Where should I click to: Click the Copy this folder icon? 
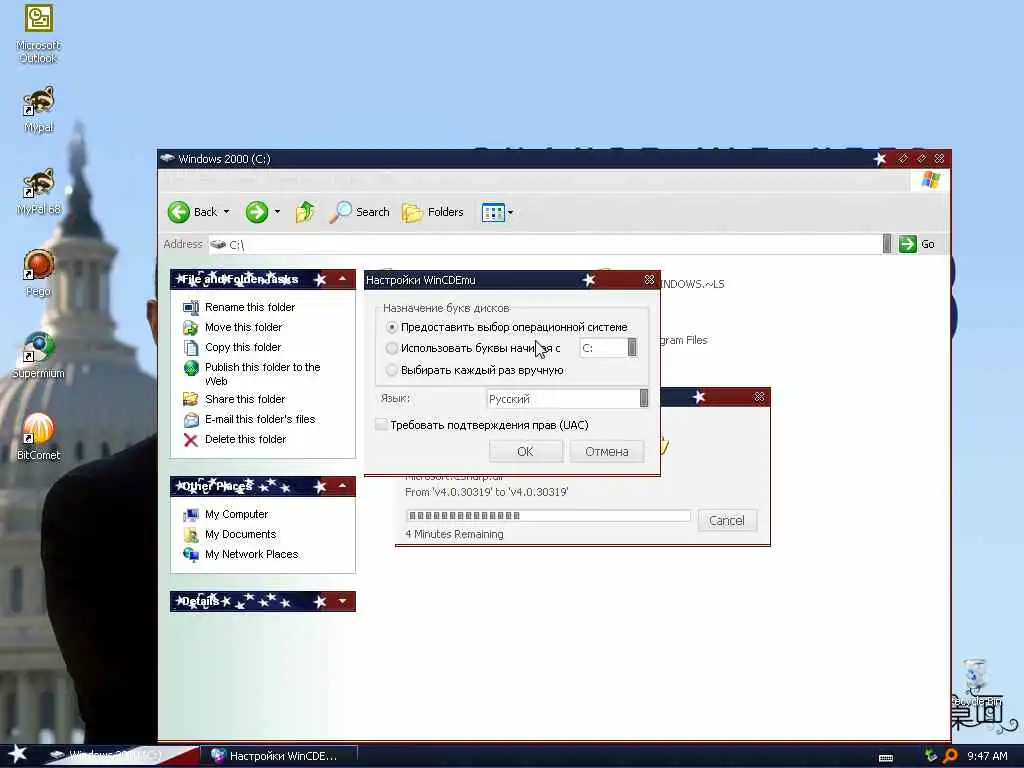[191, 347]
